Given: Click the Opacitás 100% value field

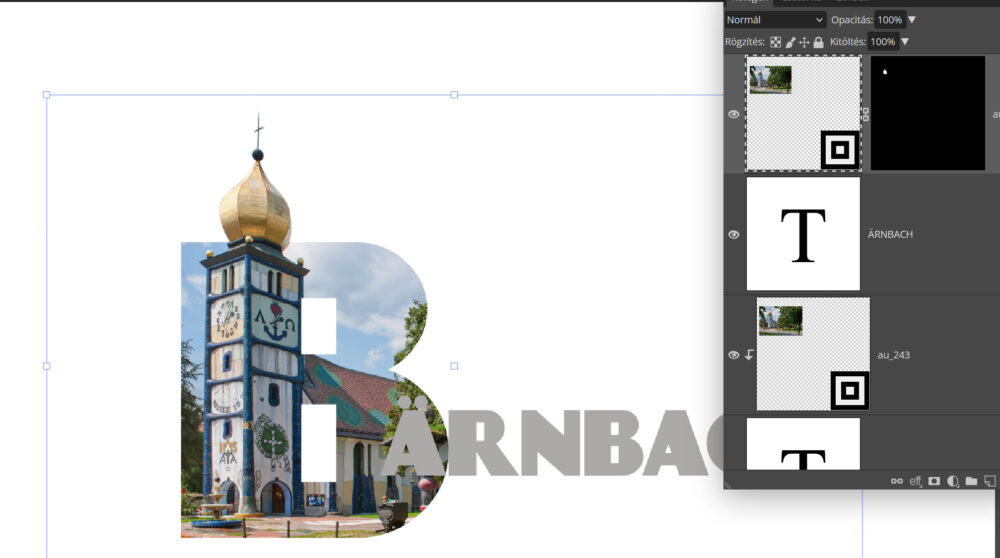Looking at the screenshot, I should (x=889, y=20).
